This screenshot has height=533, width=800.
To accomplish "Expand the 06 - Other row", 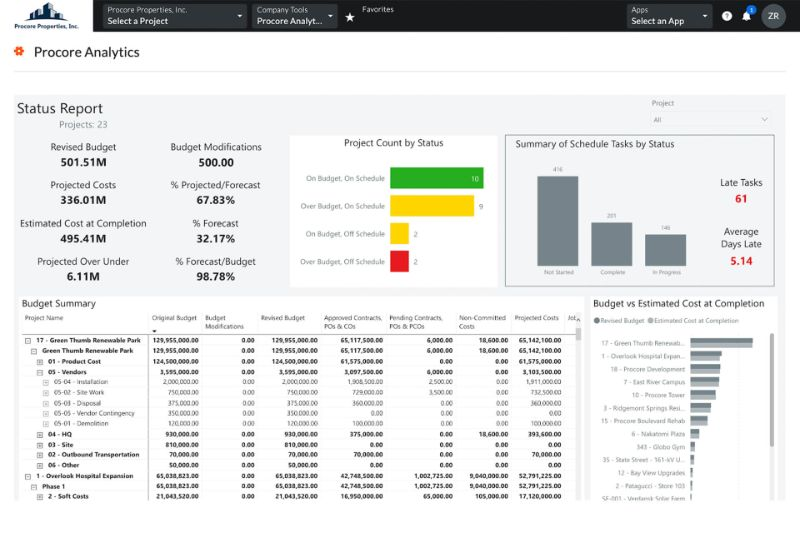I will (40, 466).
